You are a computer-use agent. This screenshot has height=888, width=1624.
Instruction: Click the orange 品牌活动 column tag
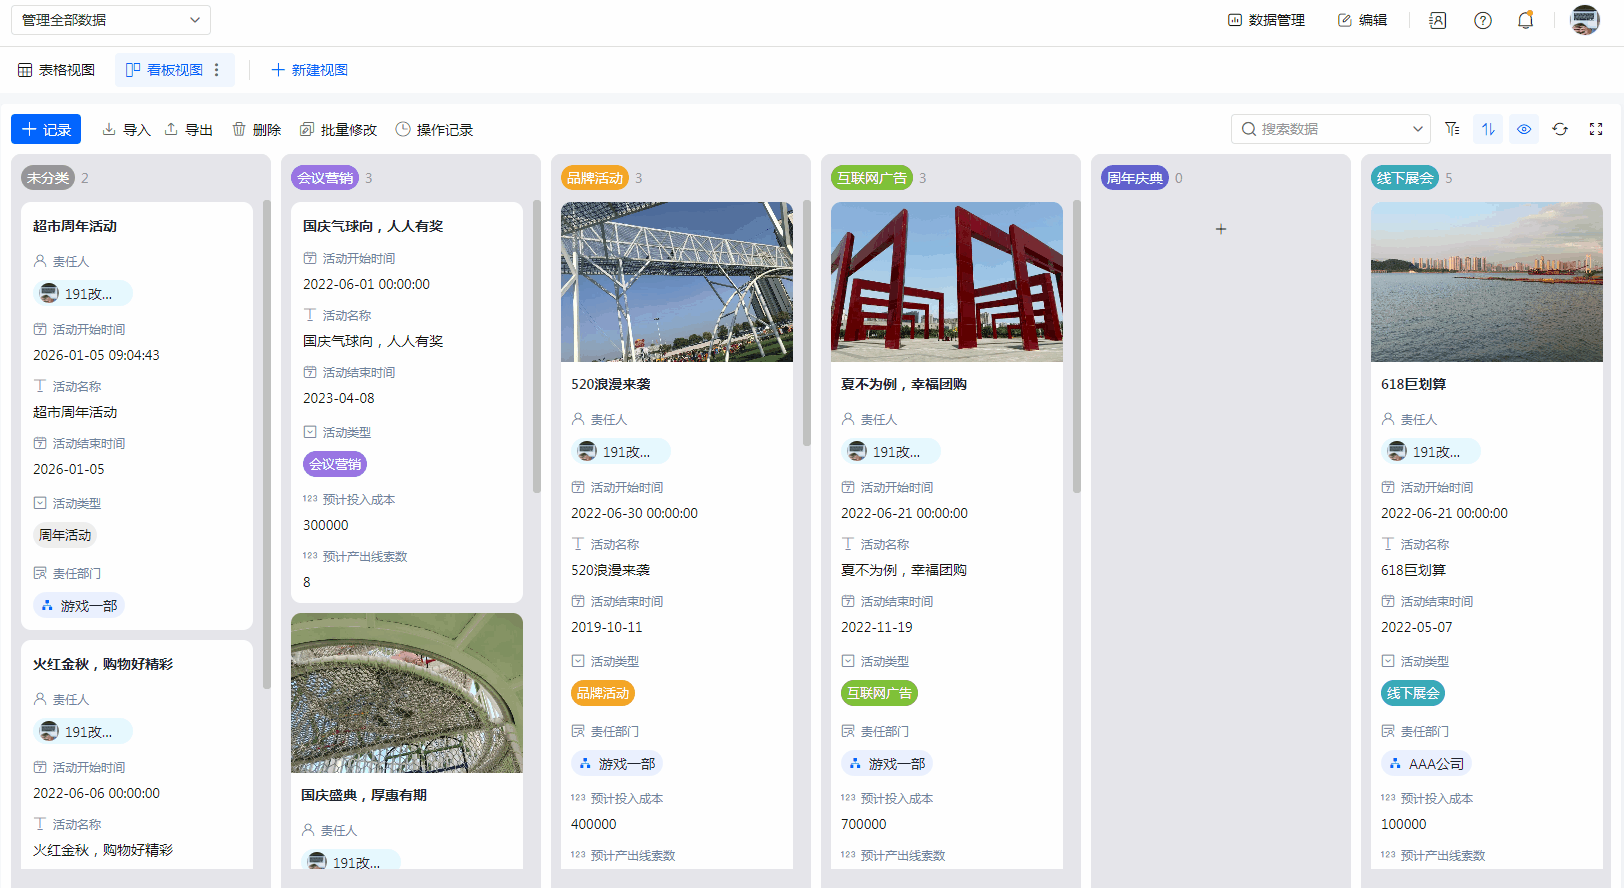coord(595,178)
